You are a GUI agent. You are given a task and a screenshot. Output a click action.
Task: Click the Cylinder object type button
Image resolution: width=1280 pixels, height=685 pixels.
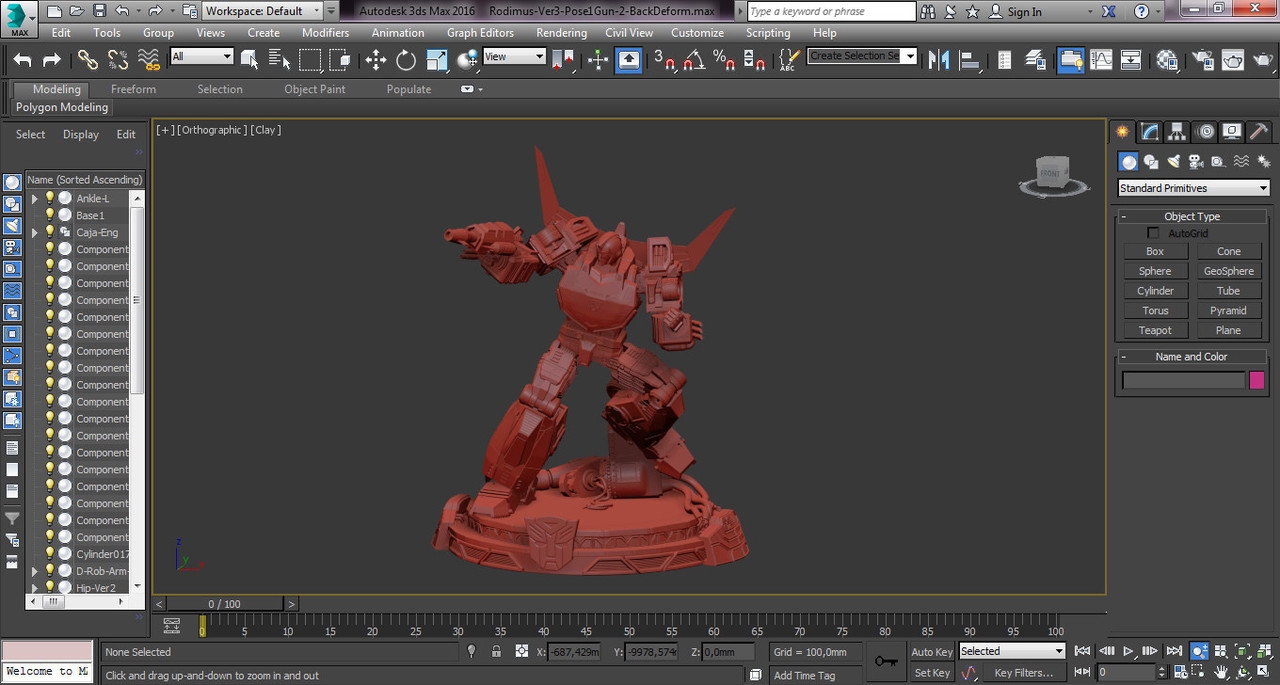(x=1155, y=291)
